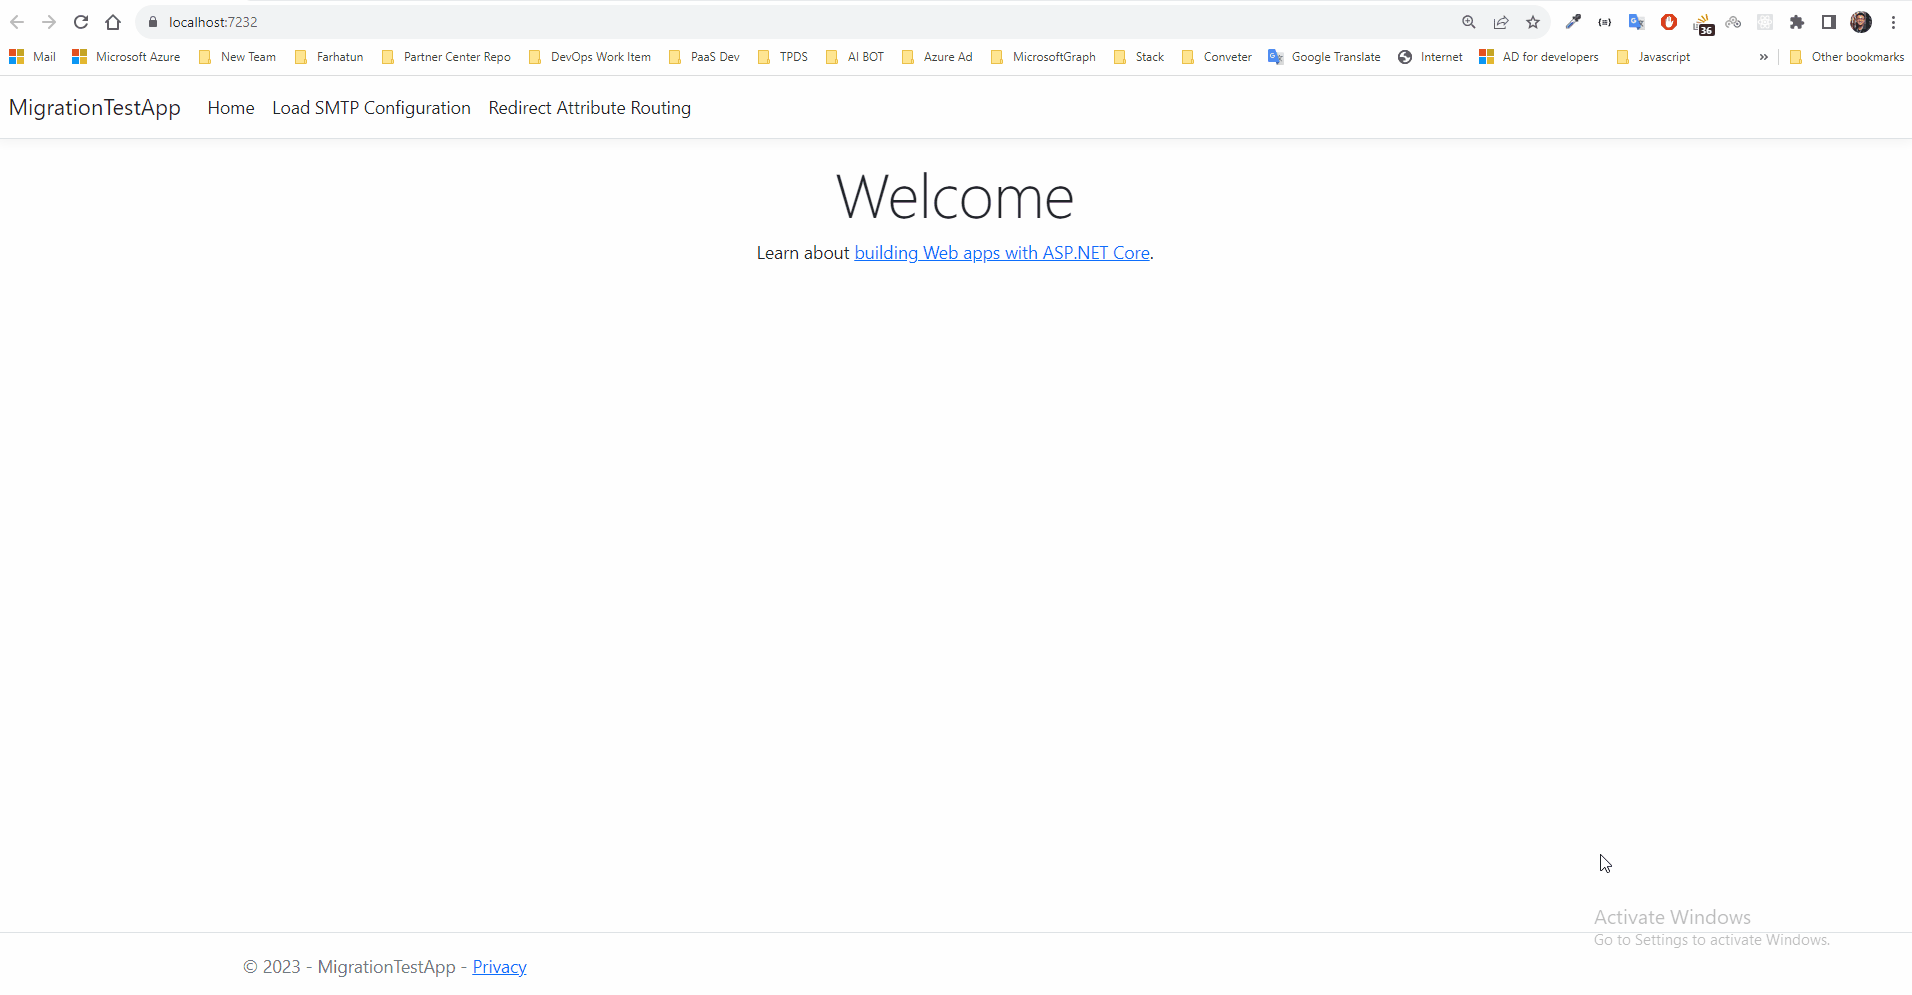
Task: Click the extension showing 36 badge
Action: click(1702, 22)
